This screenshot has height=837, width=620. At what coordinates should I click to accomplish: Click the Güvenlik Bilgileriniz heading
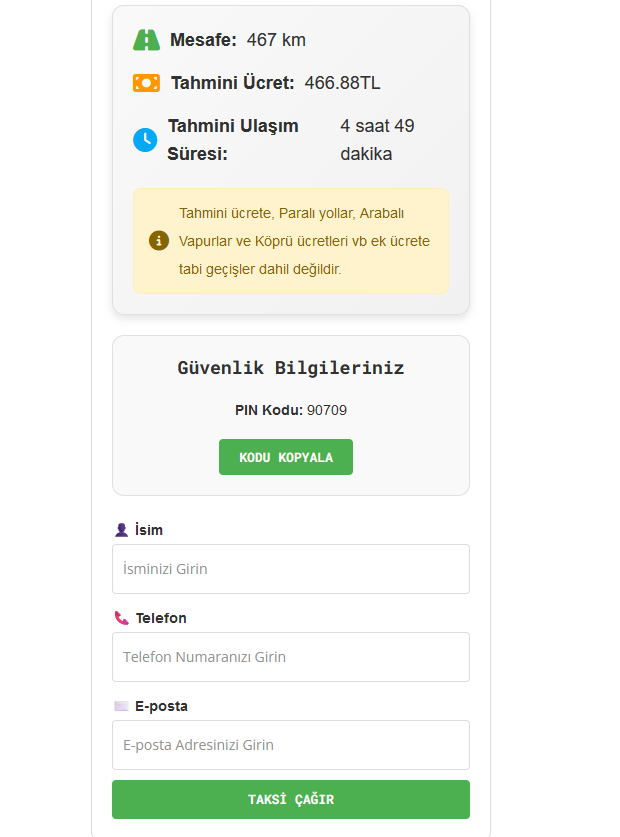tap(291, 368)
